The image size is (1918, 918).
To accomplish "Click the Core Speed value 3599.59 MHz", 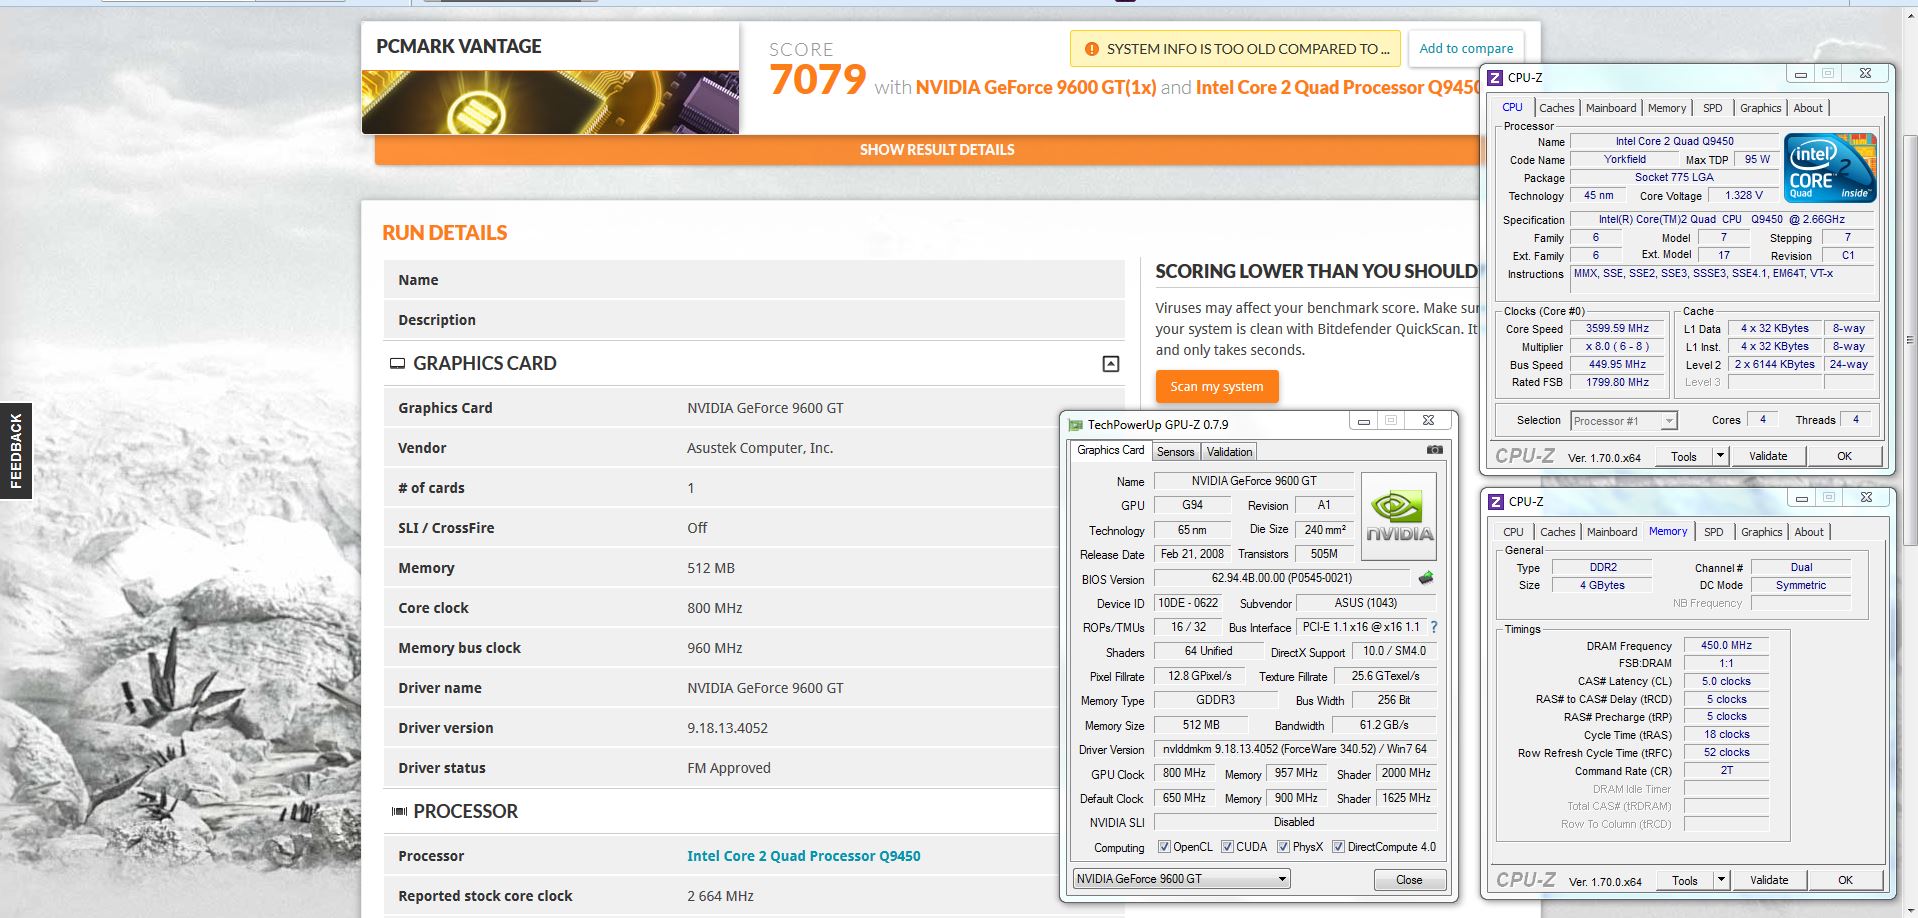I will pyautogui.click(x=1617, y=328).
